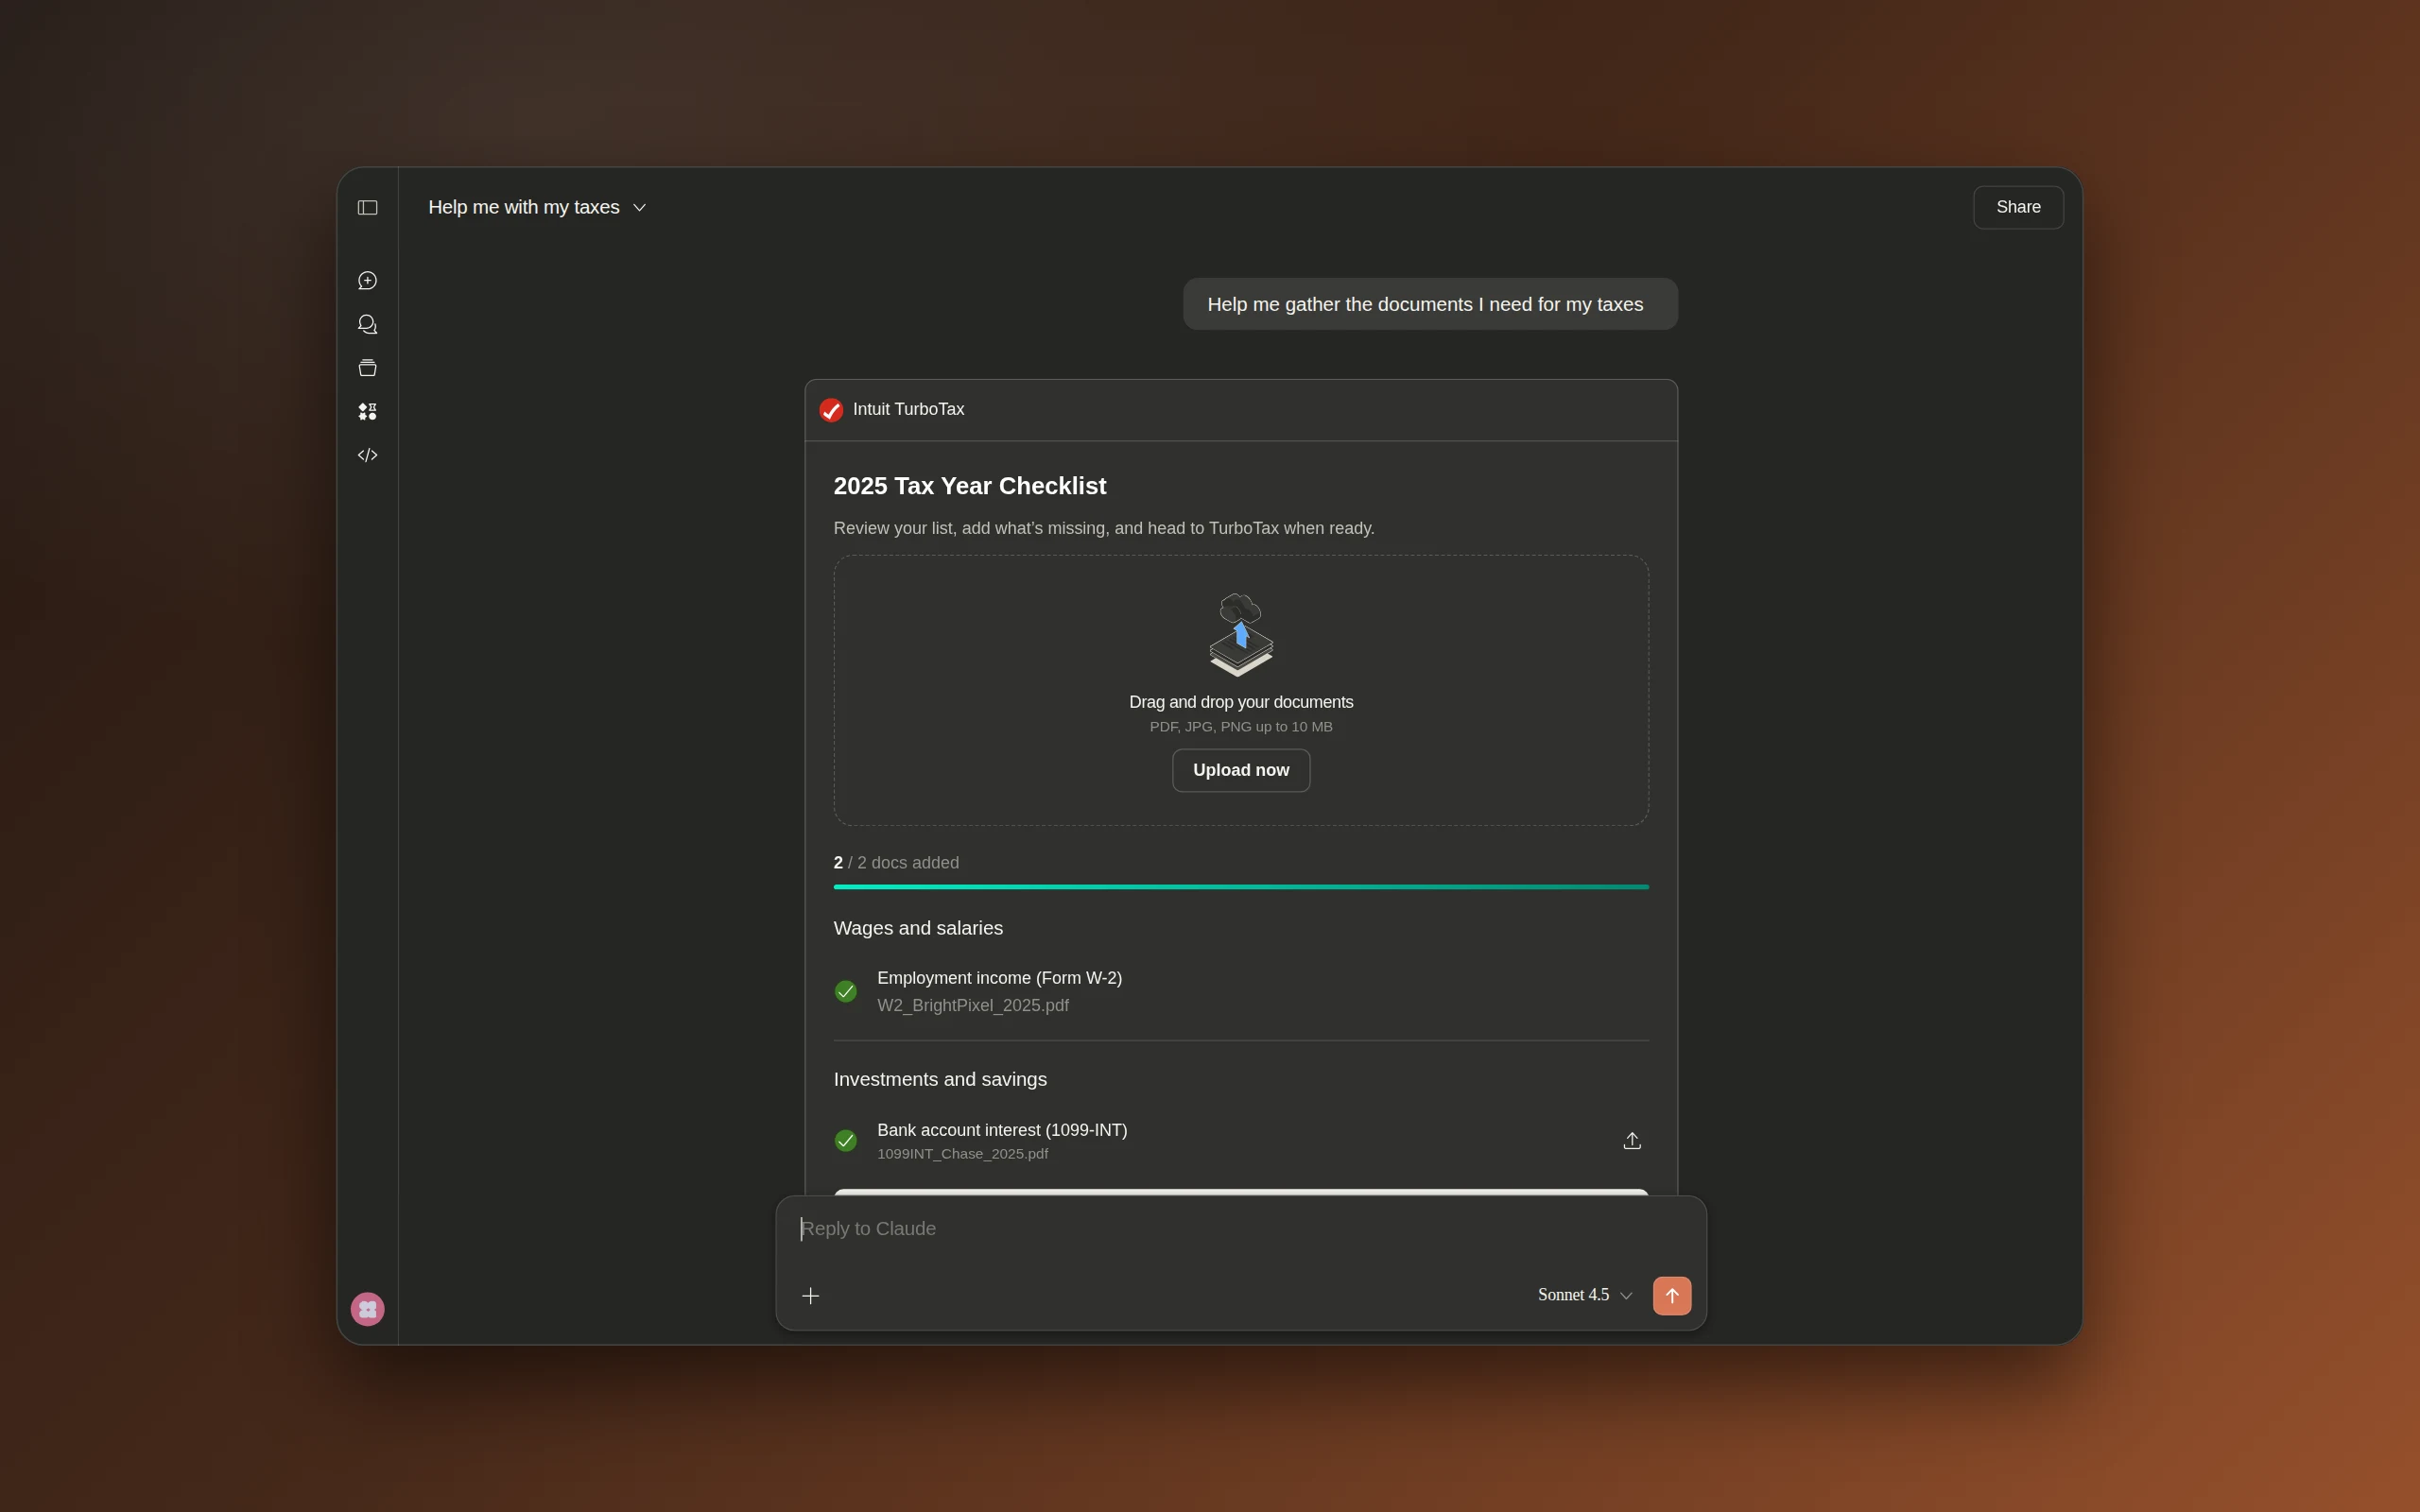
Task: Expand the Help me with my taxes menu
Action: [x=537, y=207]
